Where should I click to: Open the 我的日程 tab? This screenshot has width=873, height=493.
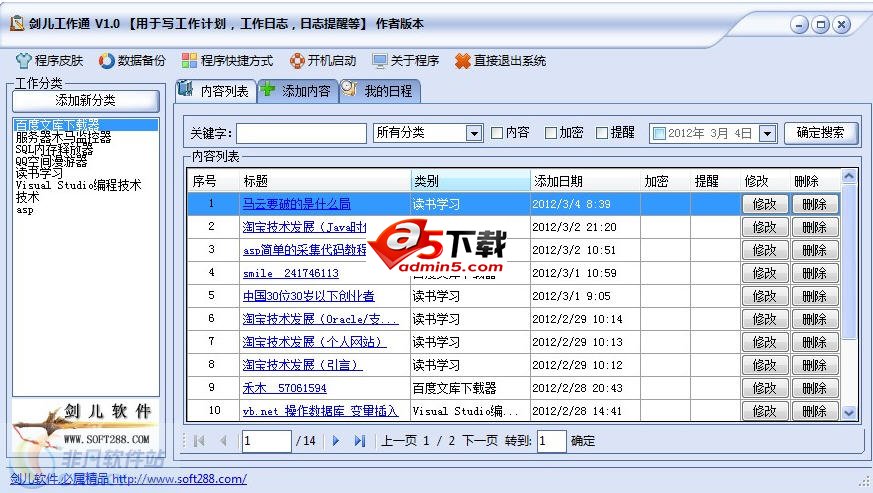380,91
